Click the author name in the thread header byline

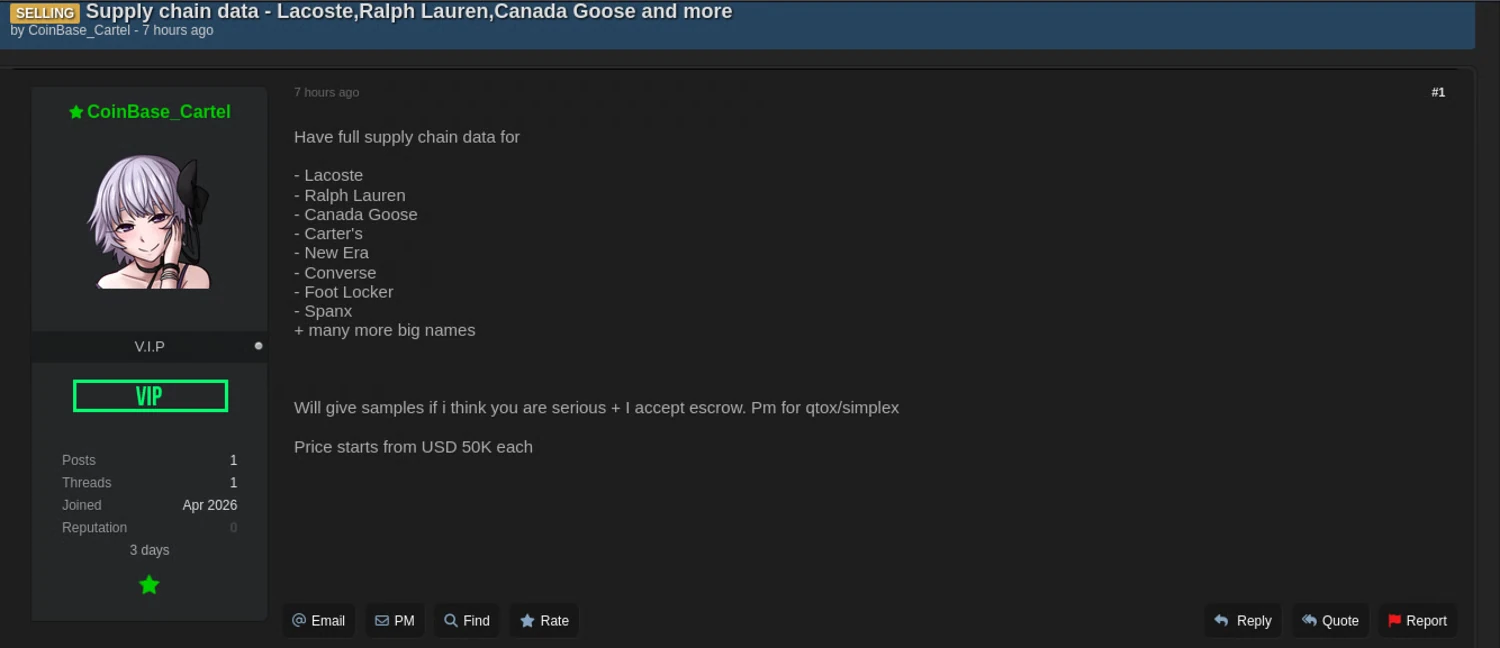point(79,30)
